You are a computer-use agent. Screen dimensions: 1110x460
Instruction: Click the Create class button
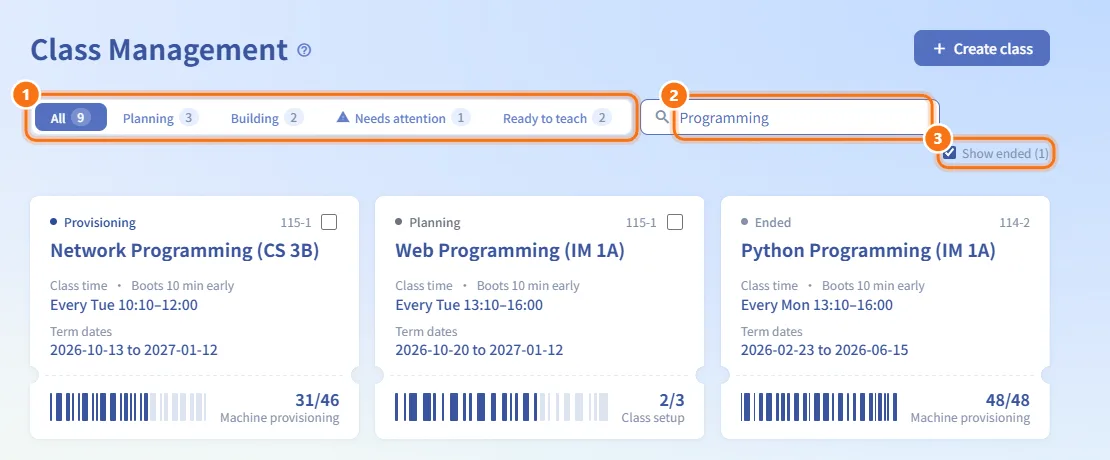coord(981,48)
